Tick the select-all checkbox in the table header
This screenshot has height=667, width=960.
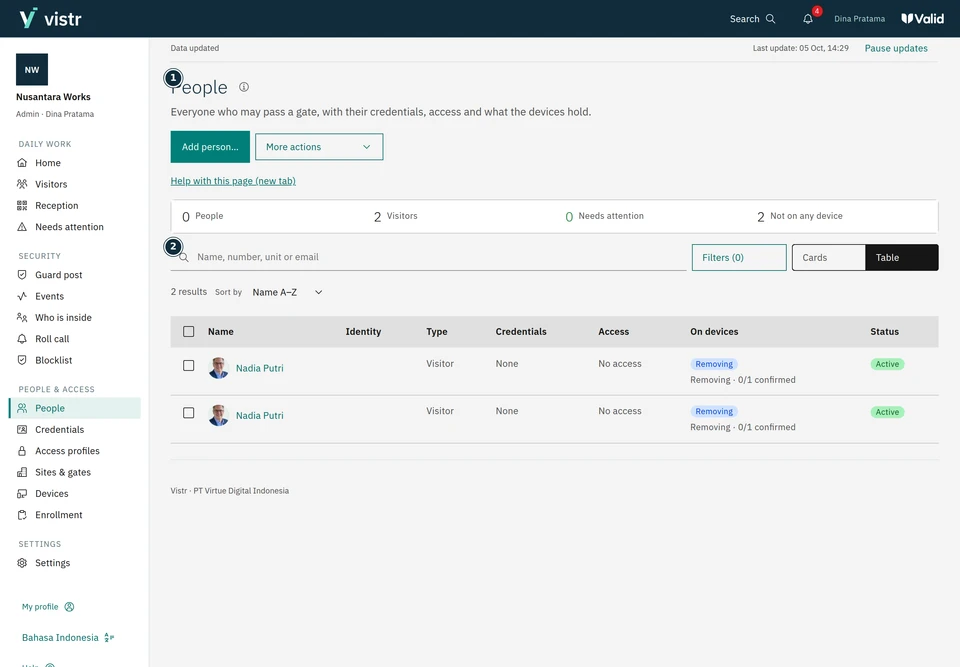click(189, 331)
